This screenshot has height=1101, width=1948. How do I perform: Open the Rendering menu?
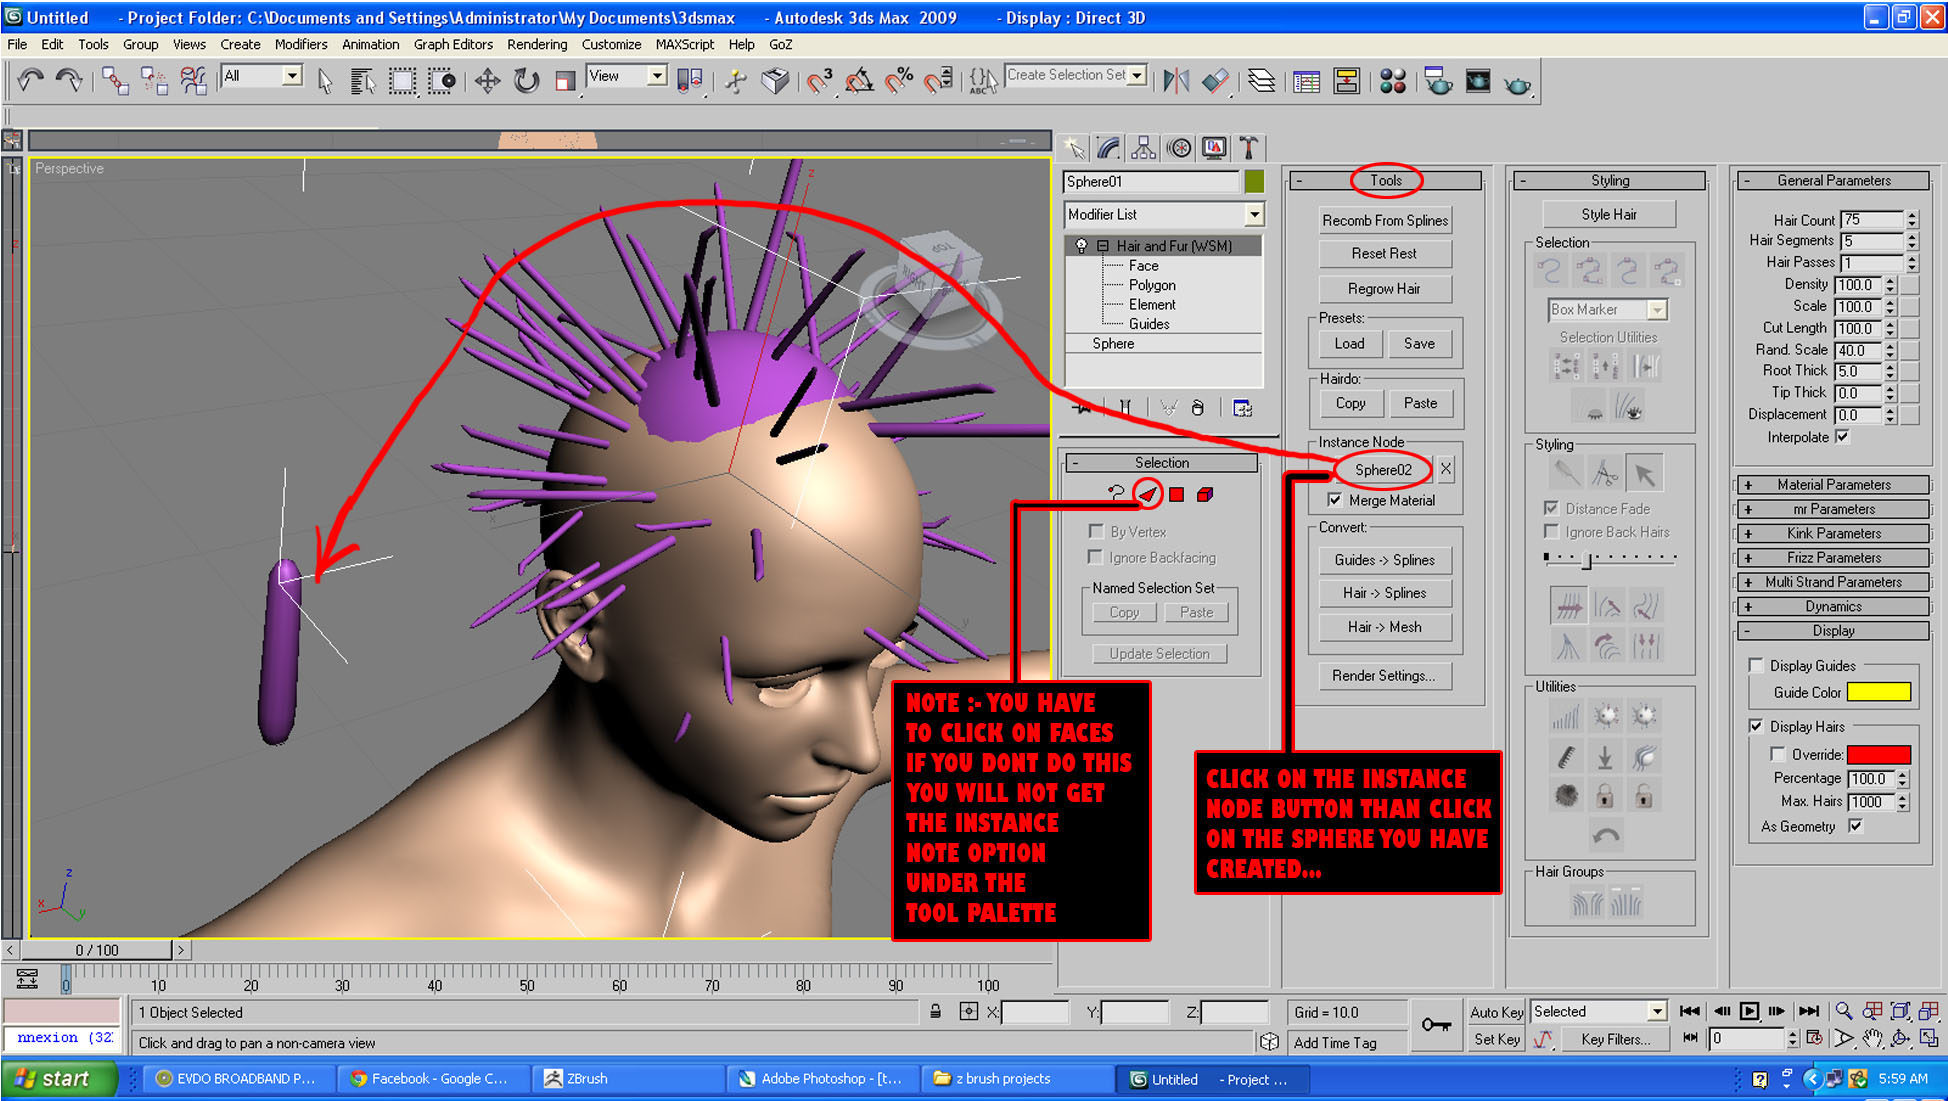536,44
